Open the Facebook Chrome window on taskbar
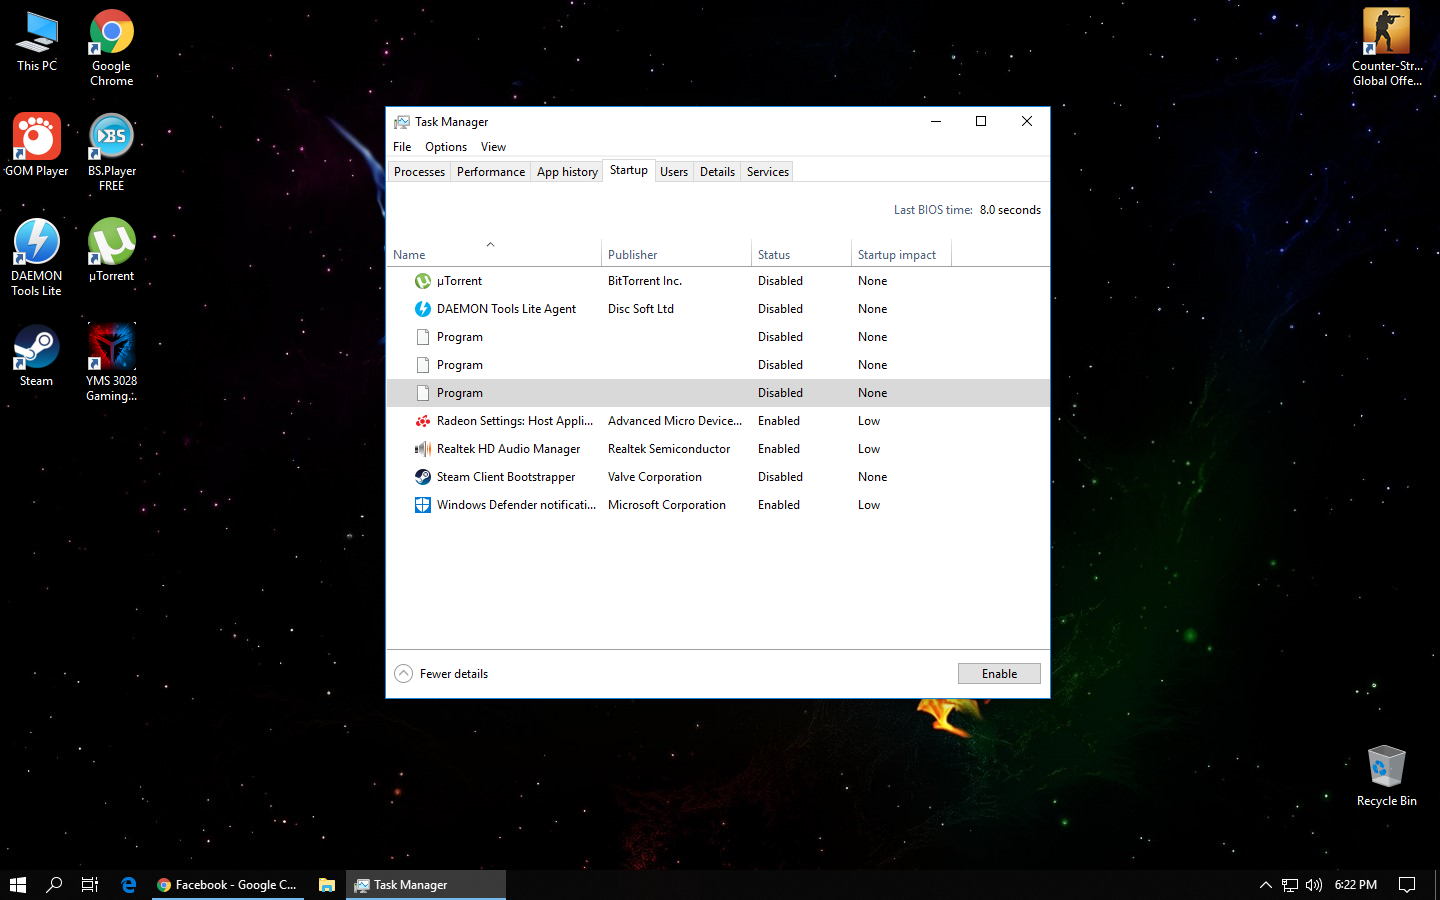Viewport: 1440px width, 900px height. coord(227,884)
